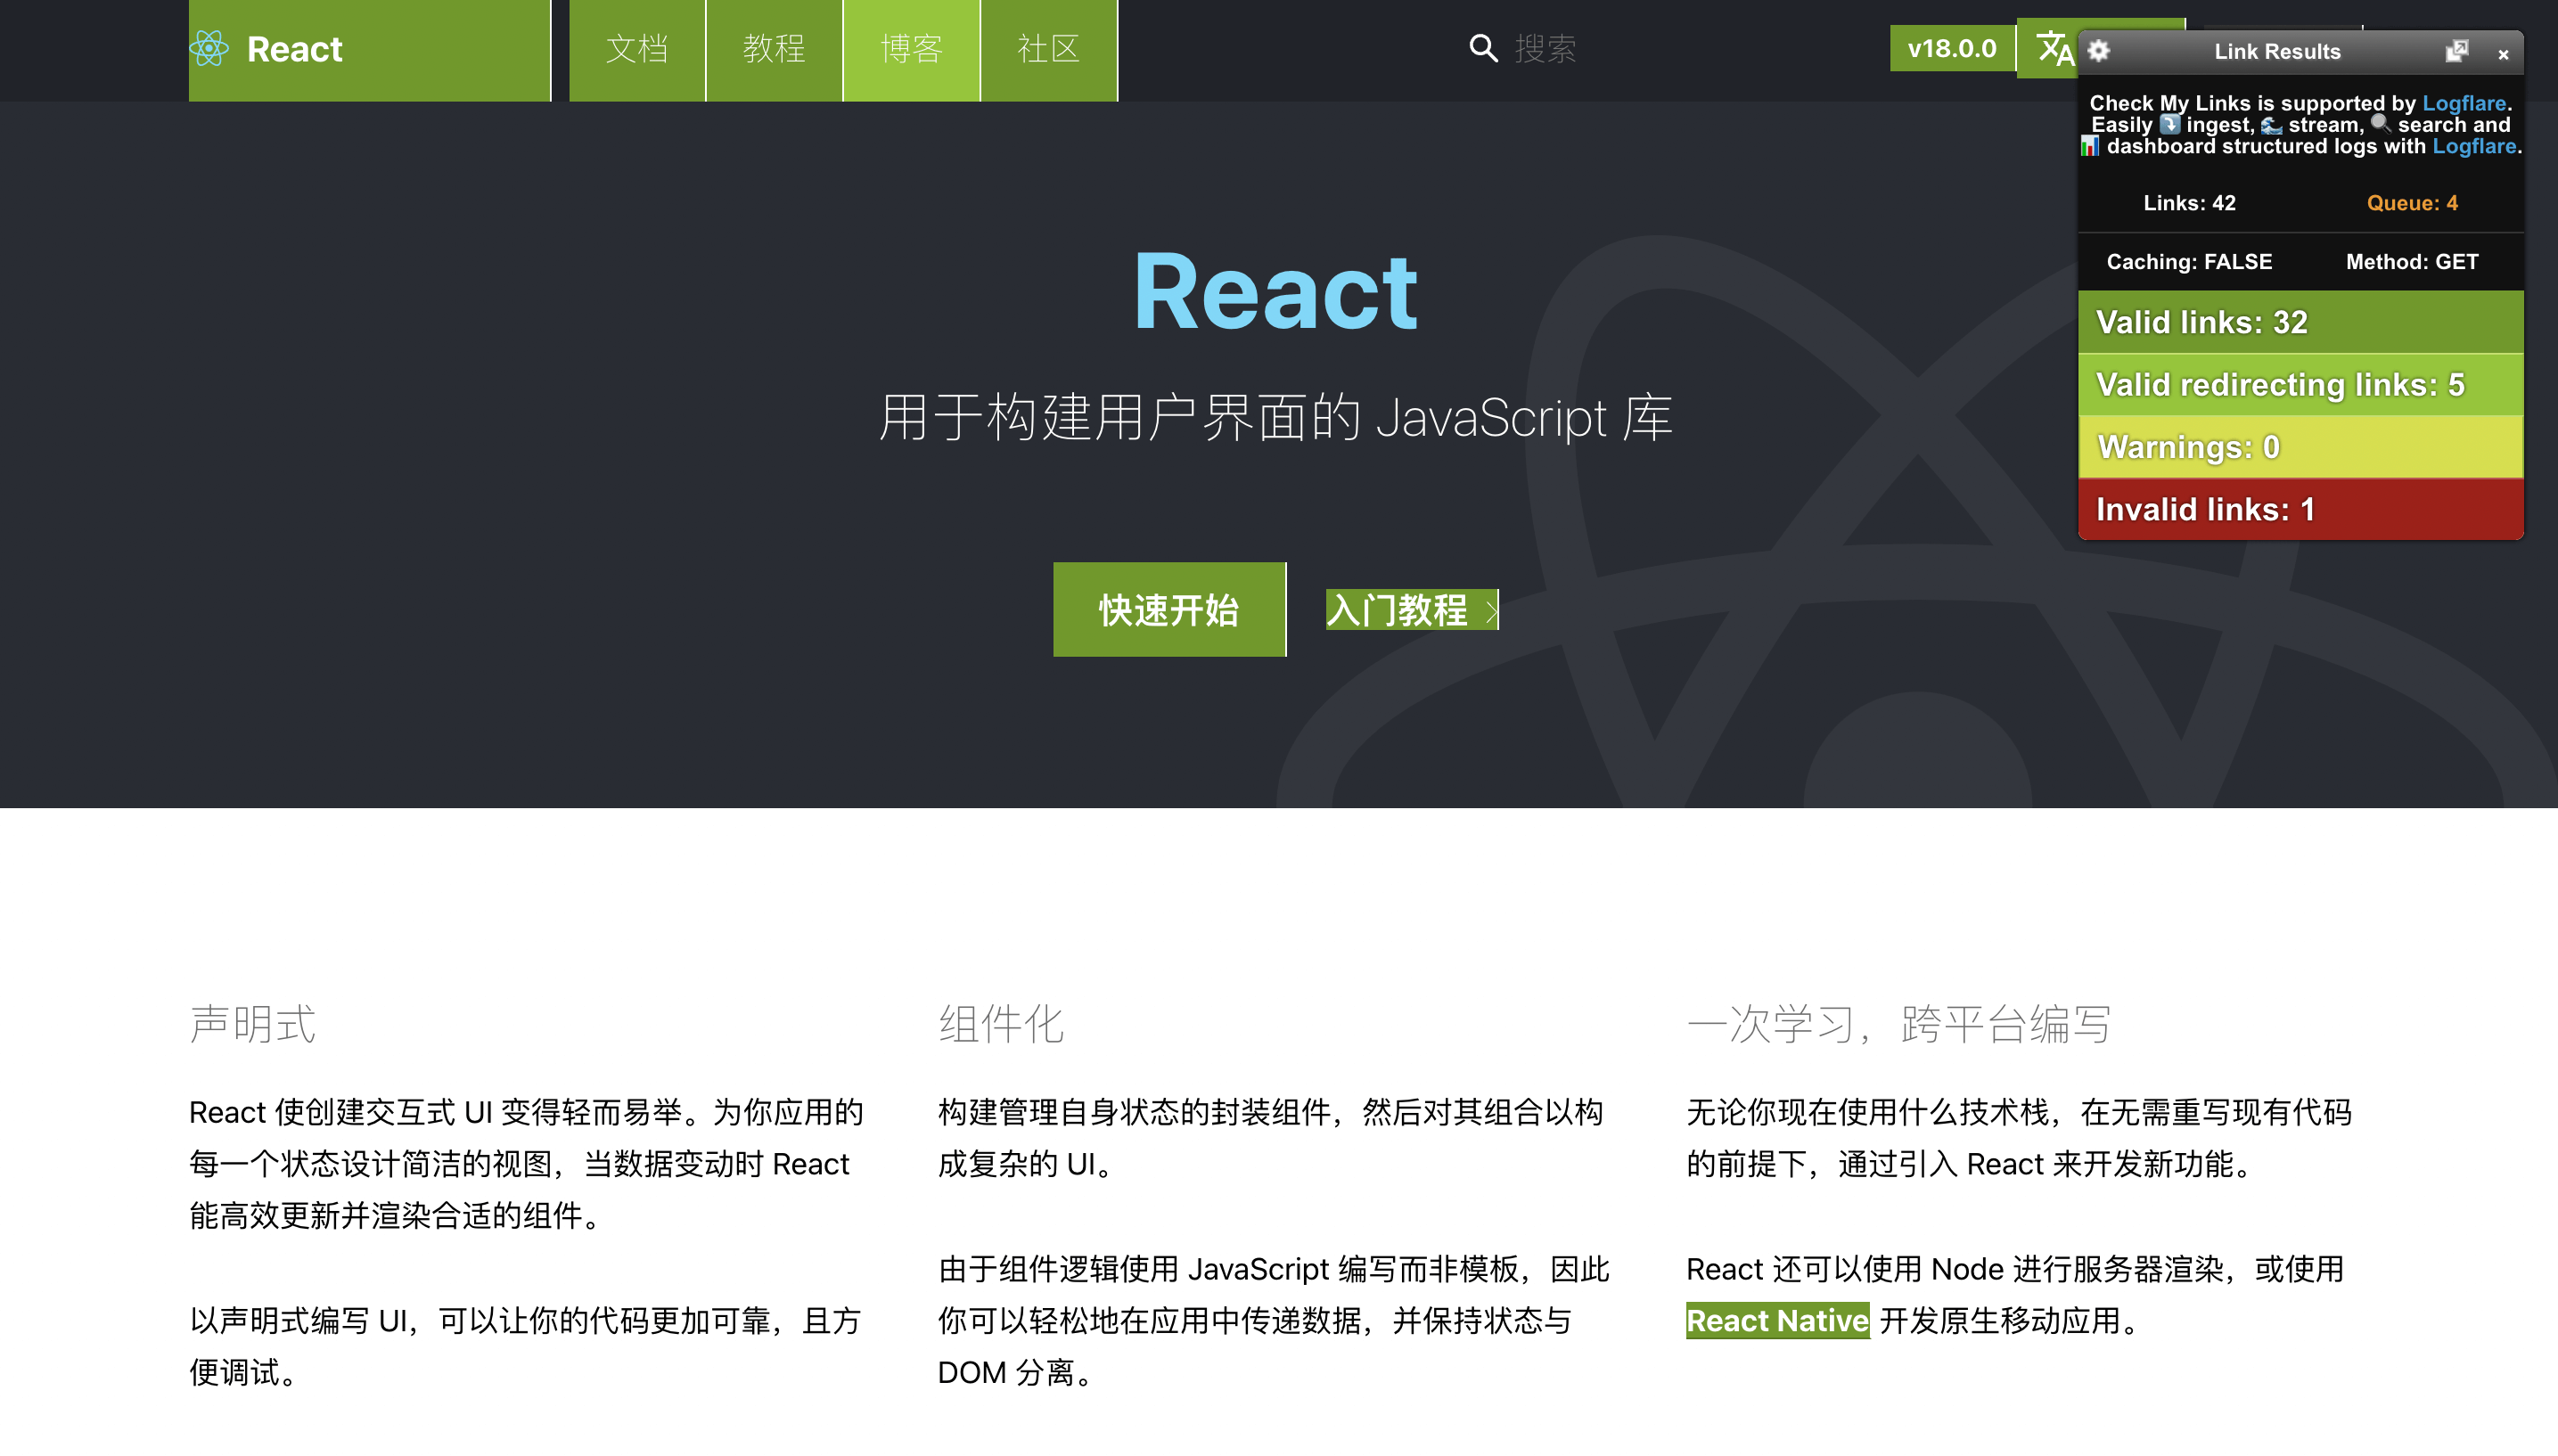The height and width of the screenshot is (1456, 2558).
Task: Click the pop-out window icon in Link Results
Action: pyautogui.click(x=2456, y=51)
